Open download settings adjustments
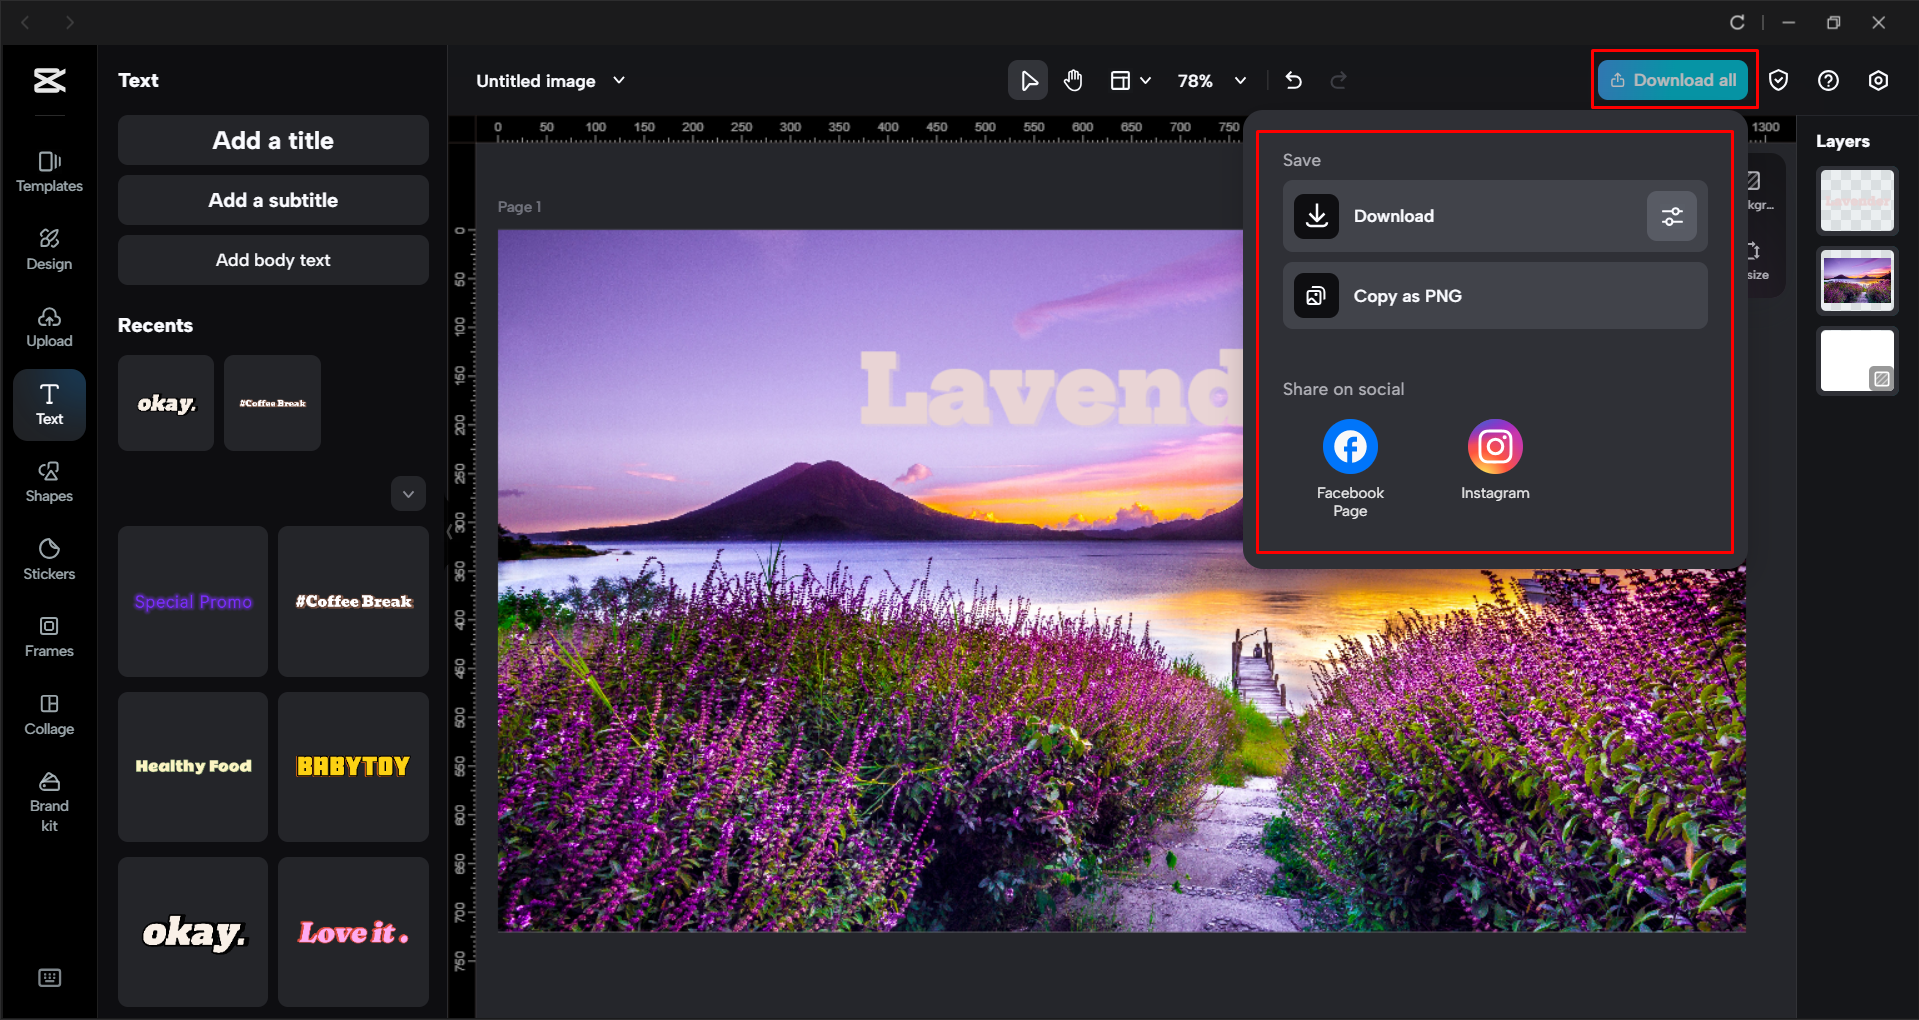 pyautogui.click(x=1671, y=215)
